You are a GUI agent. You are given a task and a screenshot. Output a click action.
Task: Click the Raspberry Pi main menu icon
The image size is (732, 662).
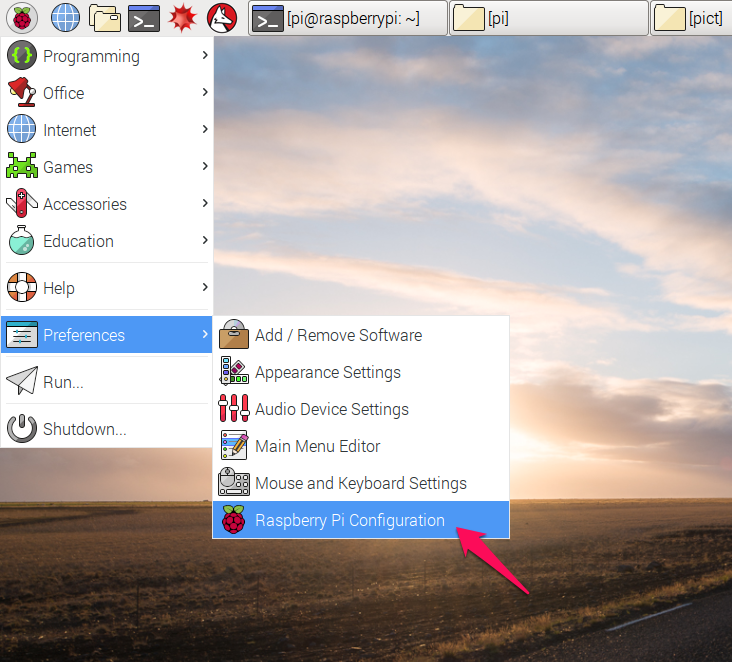click(22, 17)
